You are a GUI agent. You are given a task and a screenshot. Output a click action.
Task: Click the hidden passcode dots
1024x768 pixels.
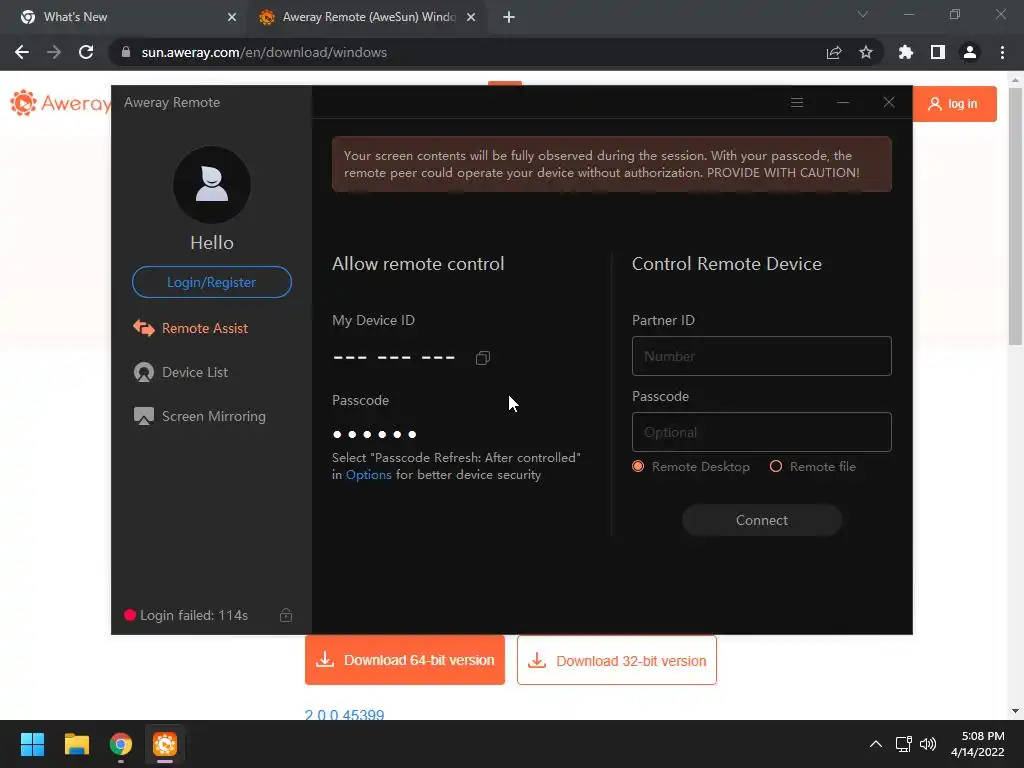[x=374, y=434]
